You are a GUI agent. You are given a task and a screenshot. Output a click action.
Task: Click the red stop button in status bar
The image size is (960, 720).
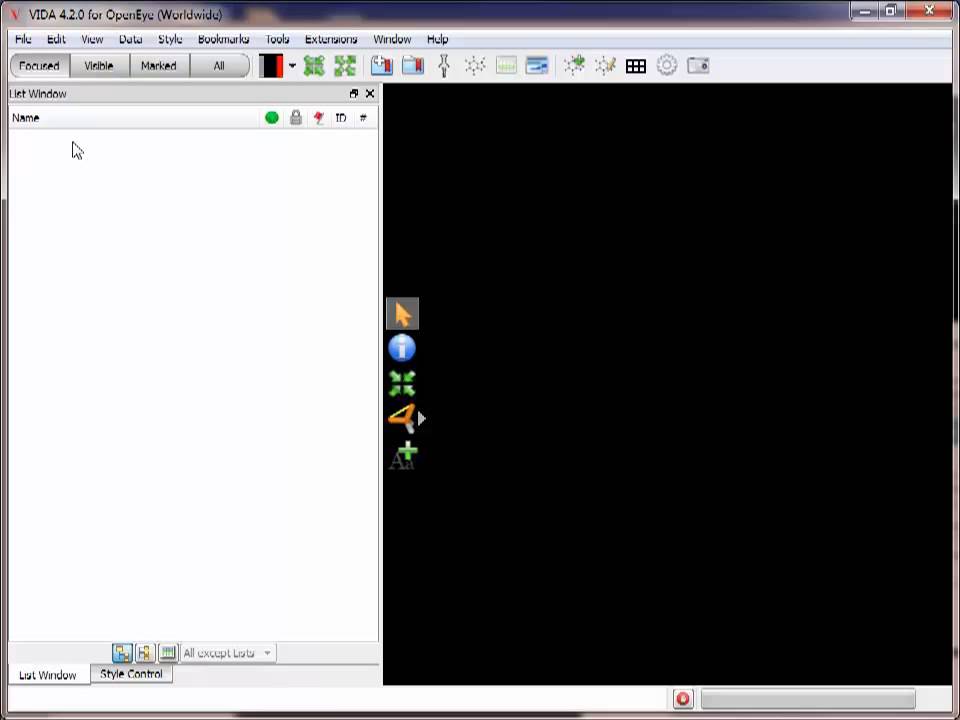point(683,699)
